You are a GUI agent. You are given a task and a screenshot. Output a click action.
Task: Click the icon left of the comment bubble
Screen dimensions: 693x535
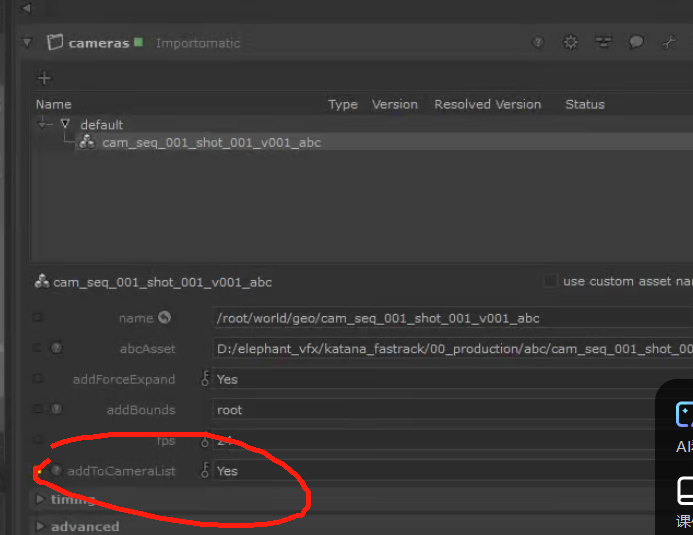pyautogui.click(x=603, y=43)
